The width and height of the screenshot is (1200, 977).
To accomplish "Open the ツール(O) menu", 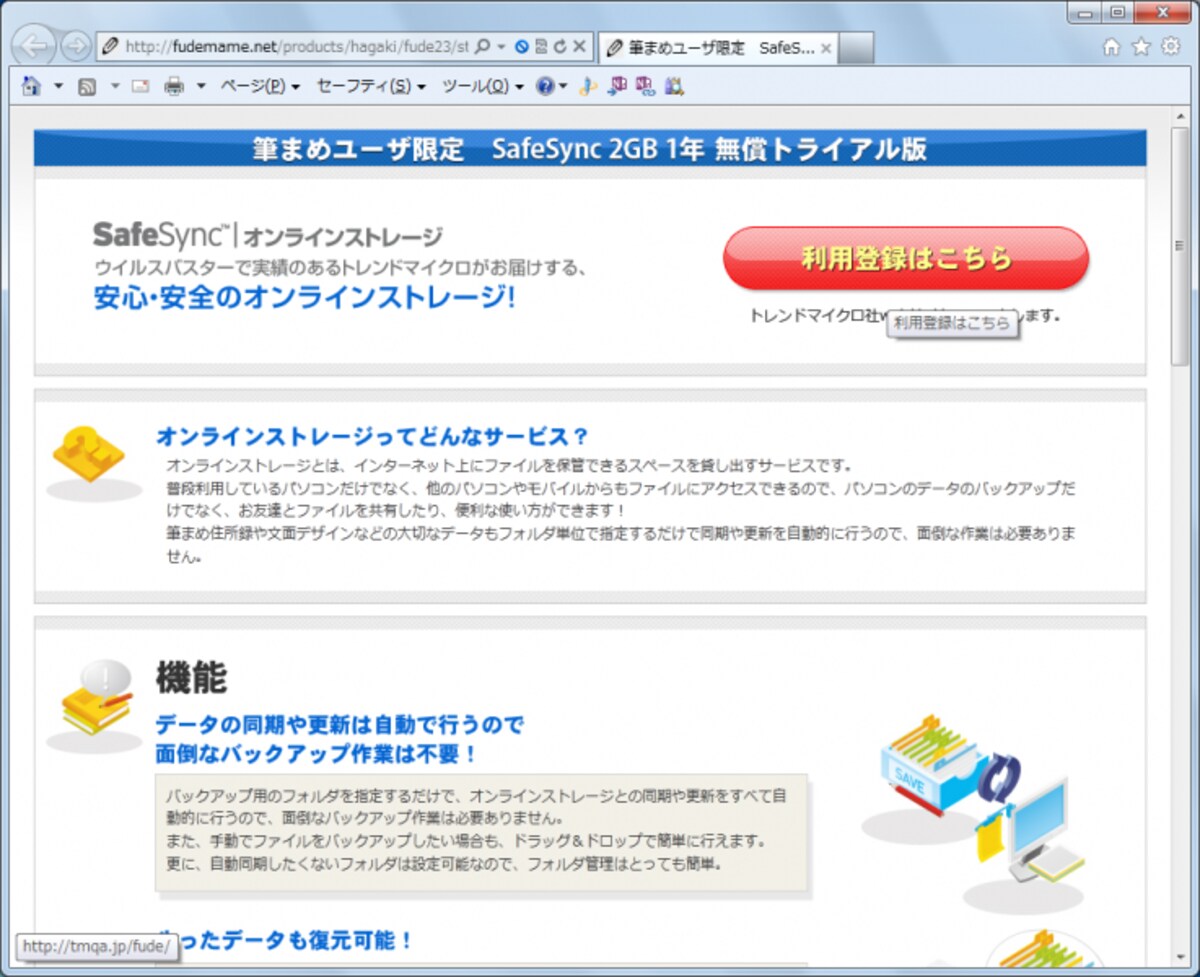I will 483,87.
